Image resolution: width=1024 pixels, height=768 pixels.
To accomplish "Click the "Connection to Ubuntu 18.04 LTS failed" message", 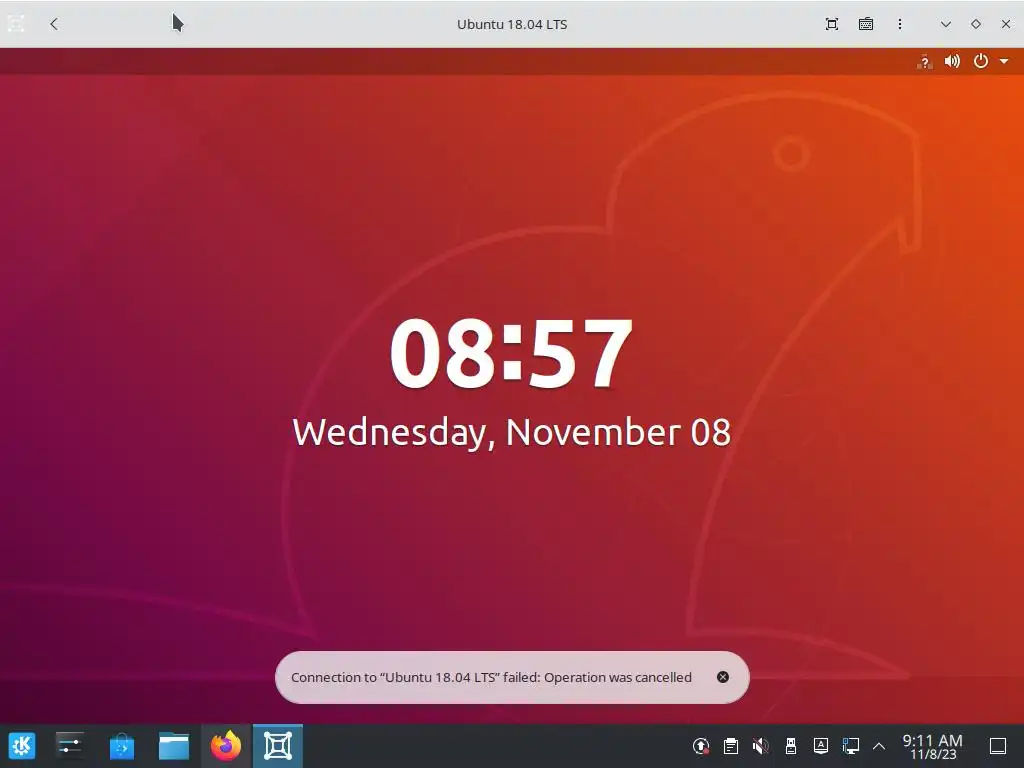I will click(x=491, y=677).
